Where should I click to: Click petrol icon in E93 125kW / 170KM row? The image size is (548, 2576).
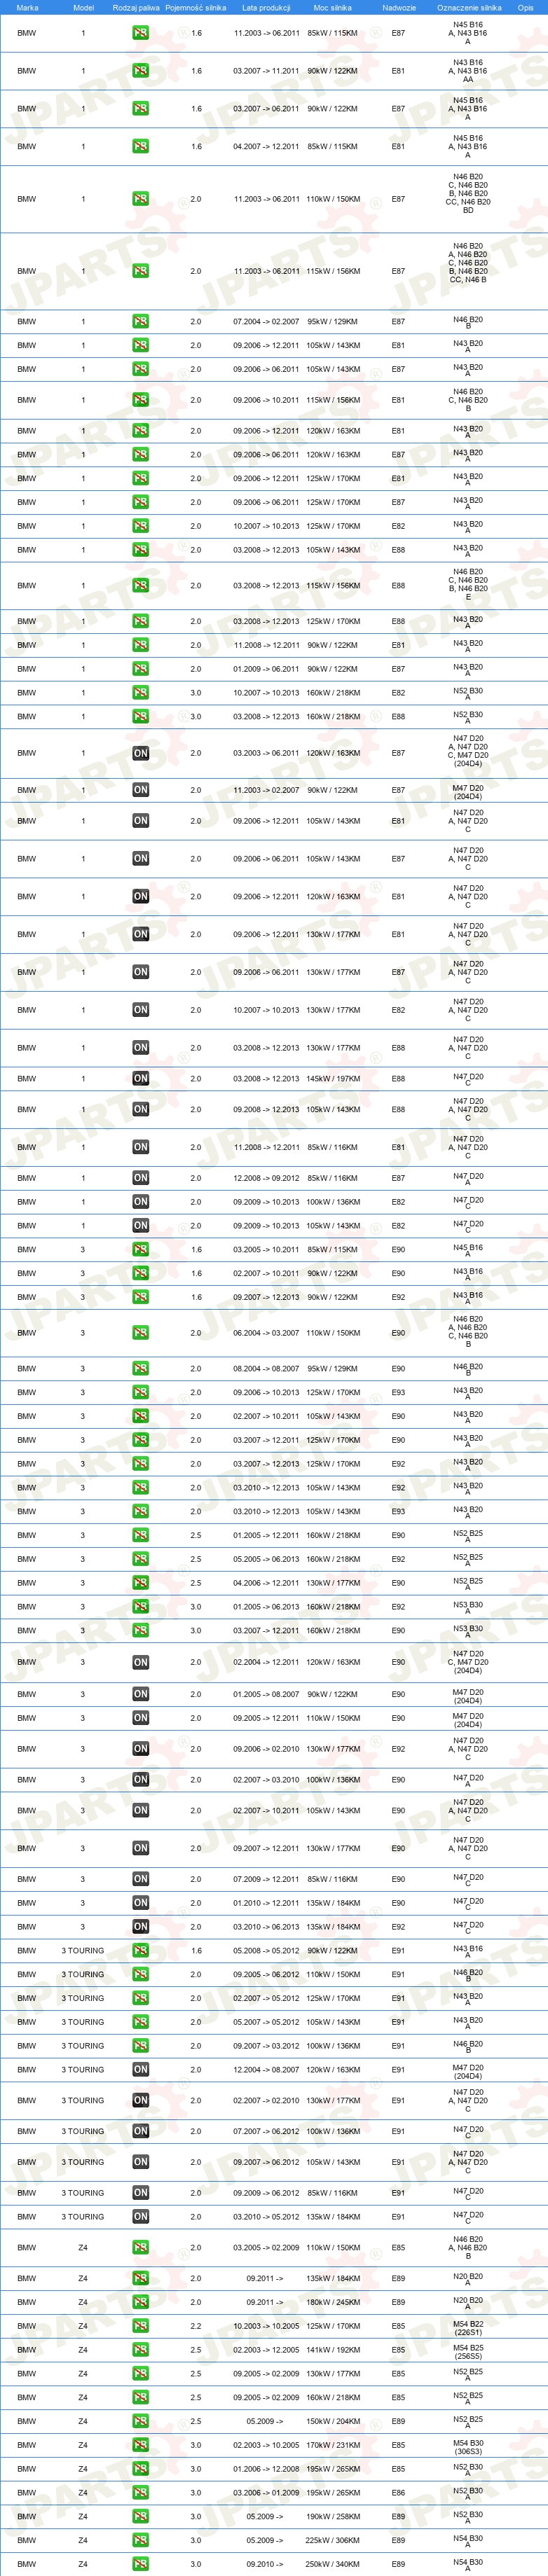140,1392
